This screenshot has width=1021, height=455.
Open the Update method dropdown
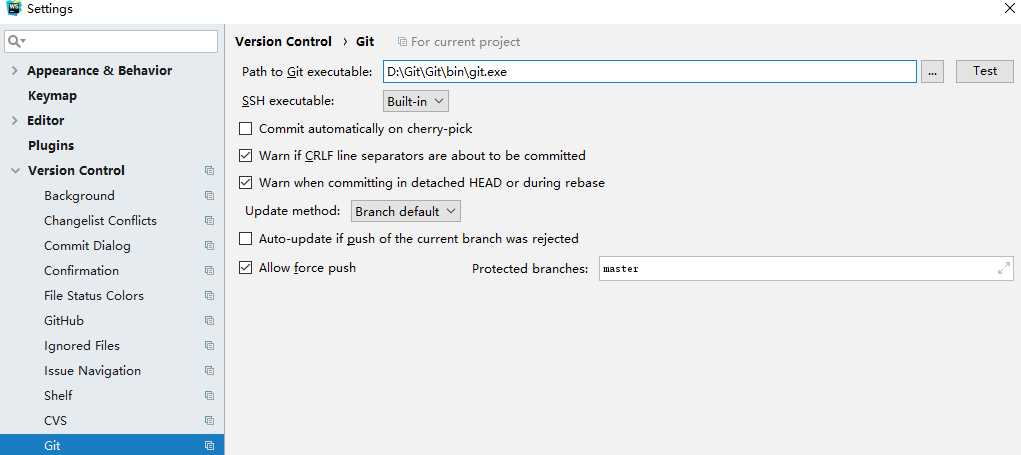(x=406, y=211)
